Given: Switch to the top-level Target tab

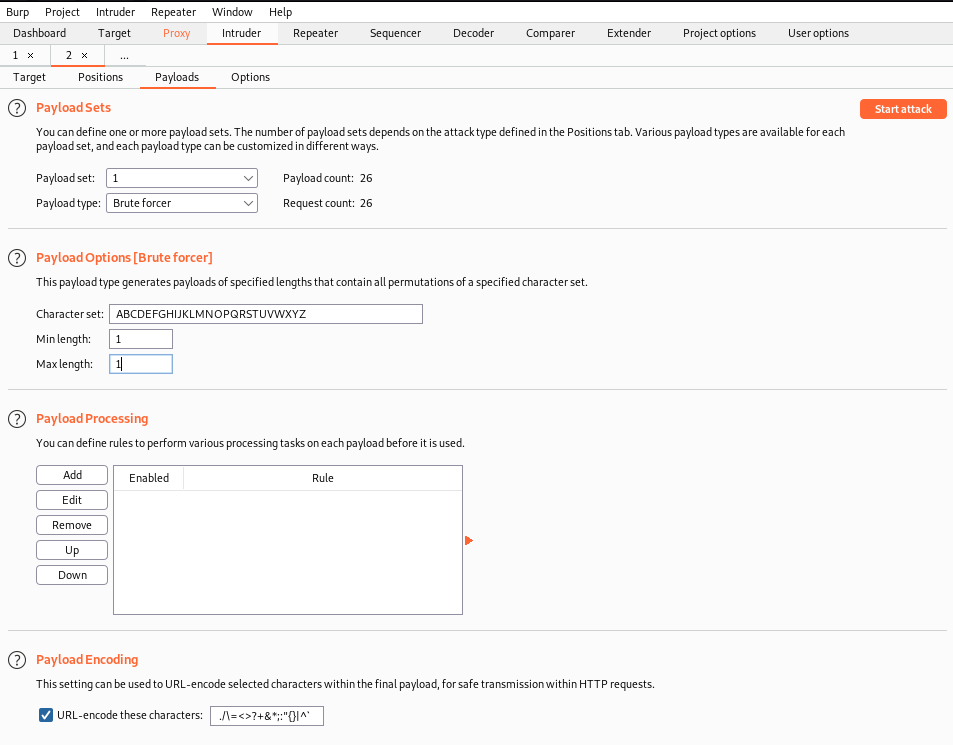Looking at the screenshot, I should point(114,33).
